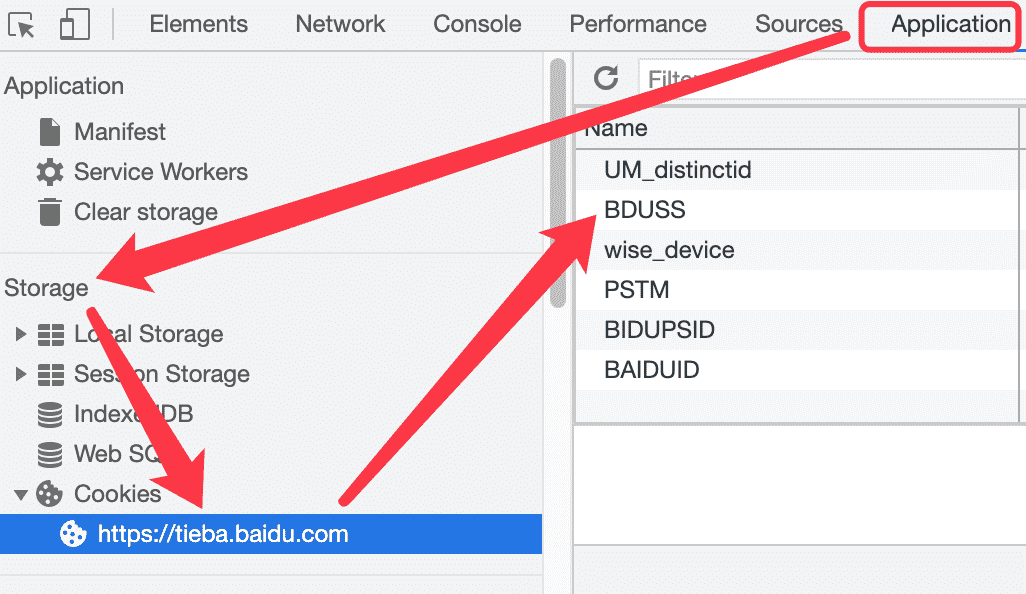Select the IndexedDB database icon
This screenshot has height=594, width=1026.
(x=50, y=414)
